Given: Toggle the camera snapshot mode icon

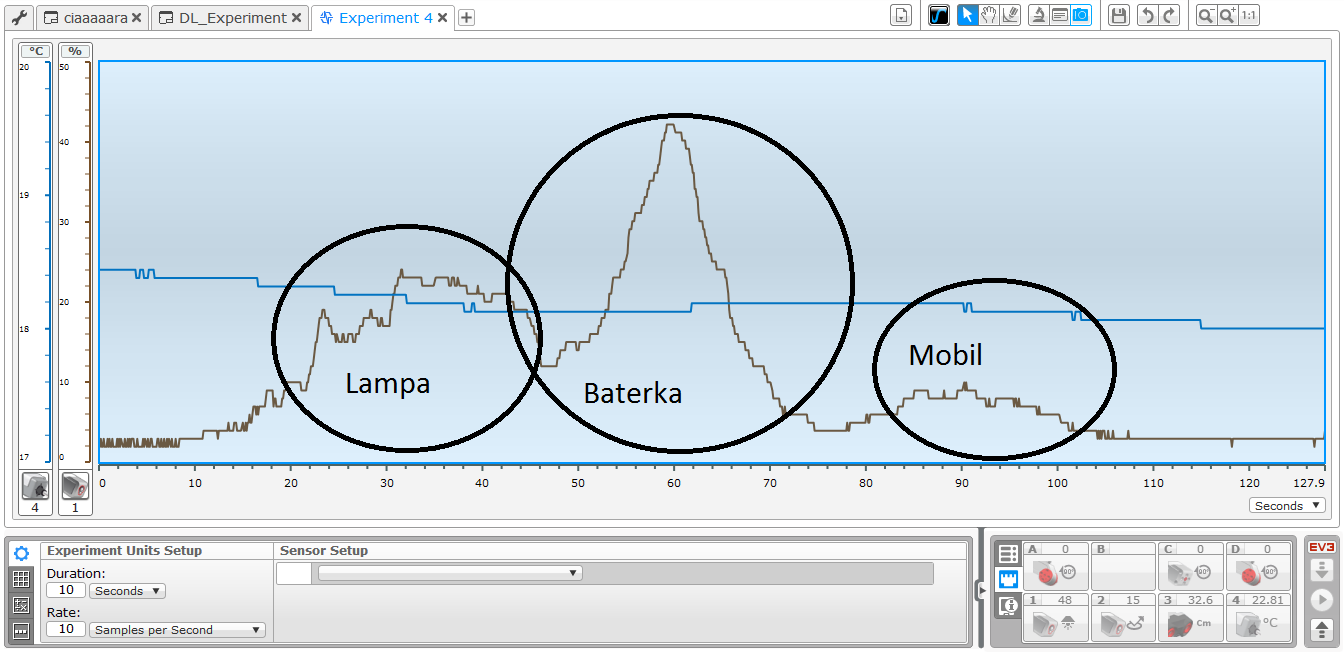Looking at the screenshot, I should click(x=1081, y=15).
